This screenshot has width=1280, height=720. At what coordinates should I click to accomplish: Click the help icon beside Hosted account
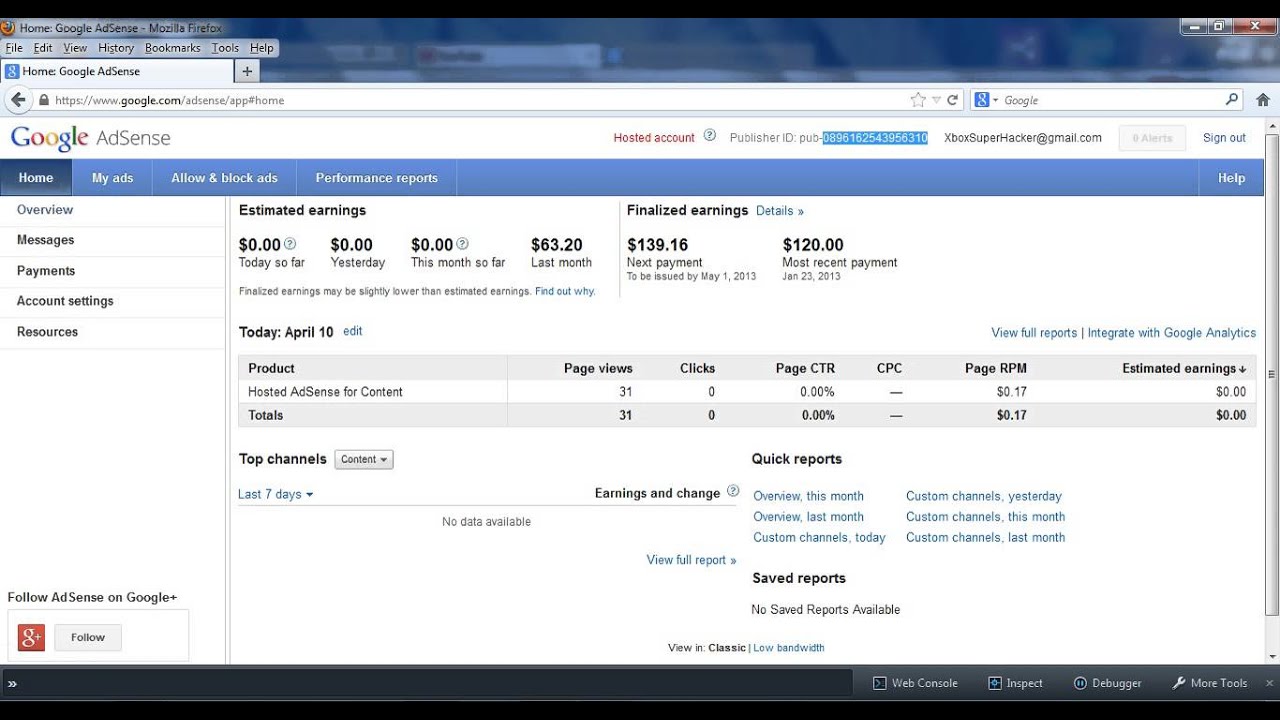pyautogui.click(x=710, y=136)
